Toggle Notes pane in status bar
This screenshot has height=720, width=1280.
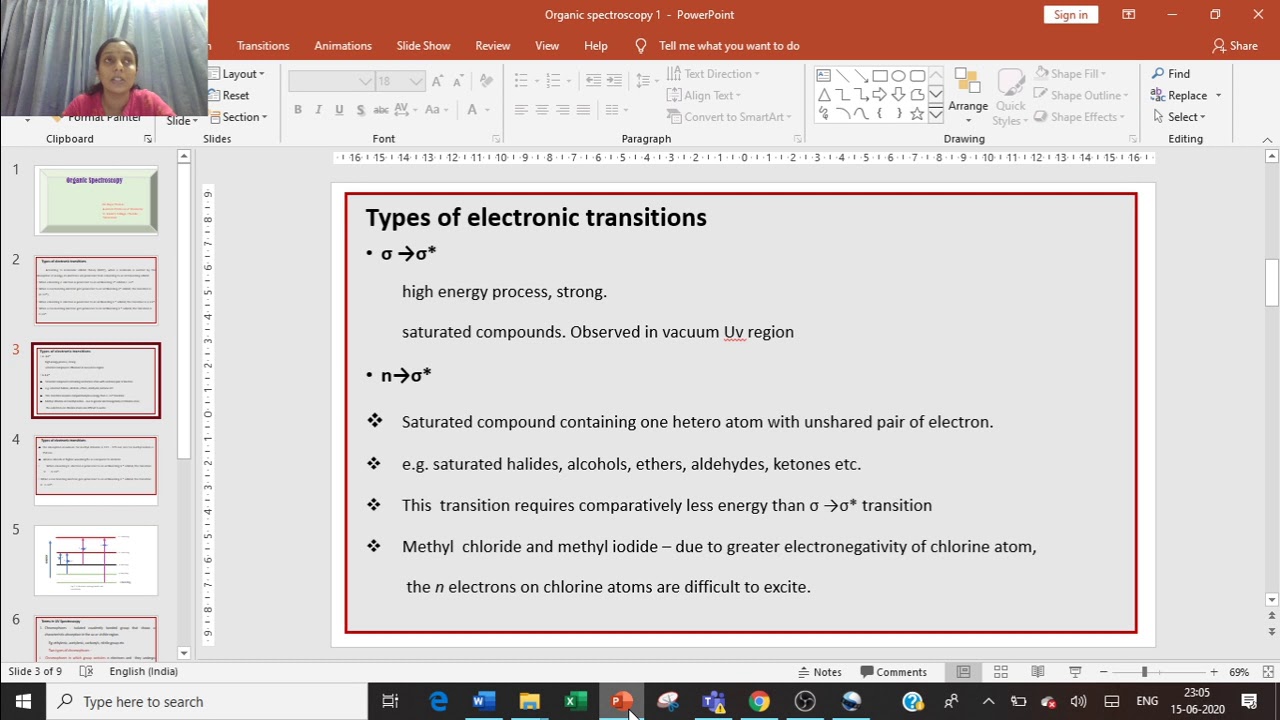[x=820, y=672]
